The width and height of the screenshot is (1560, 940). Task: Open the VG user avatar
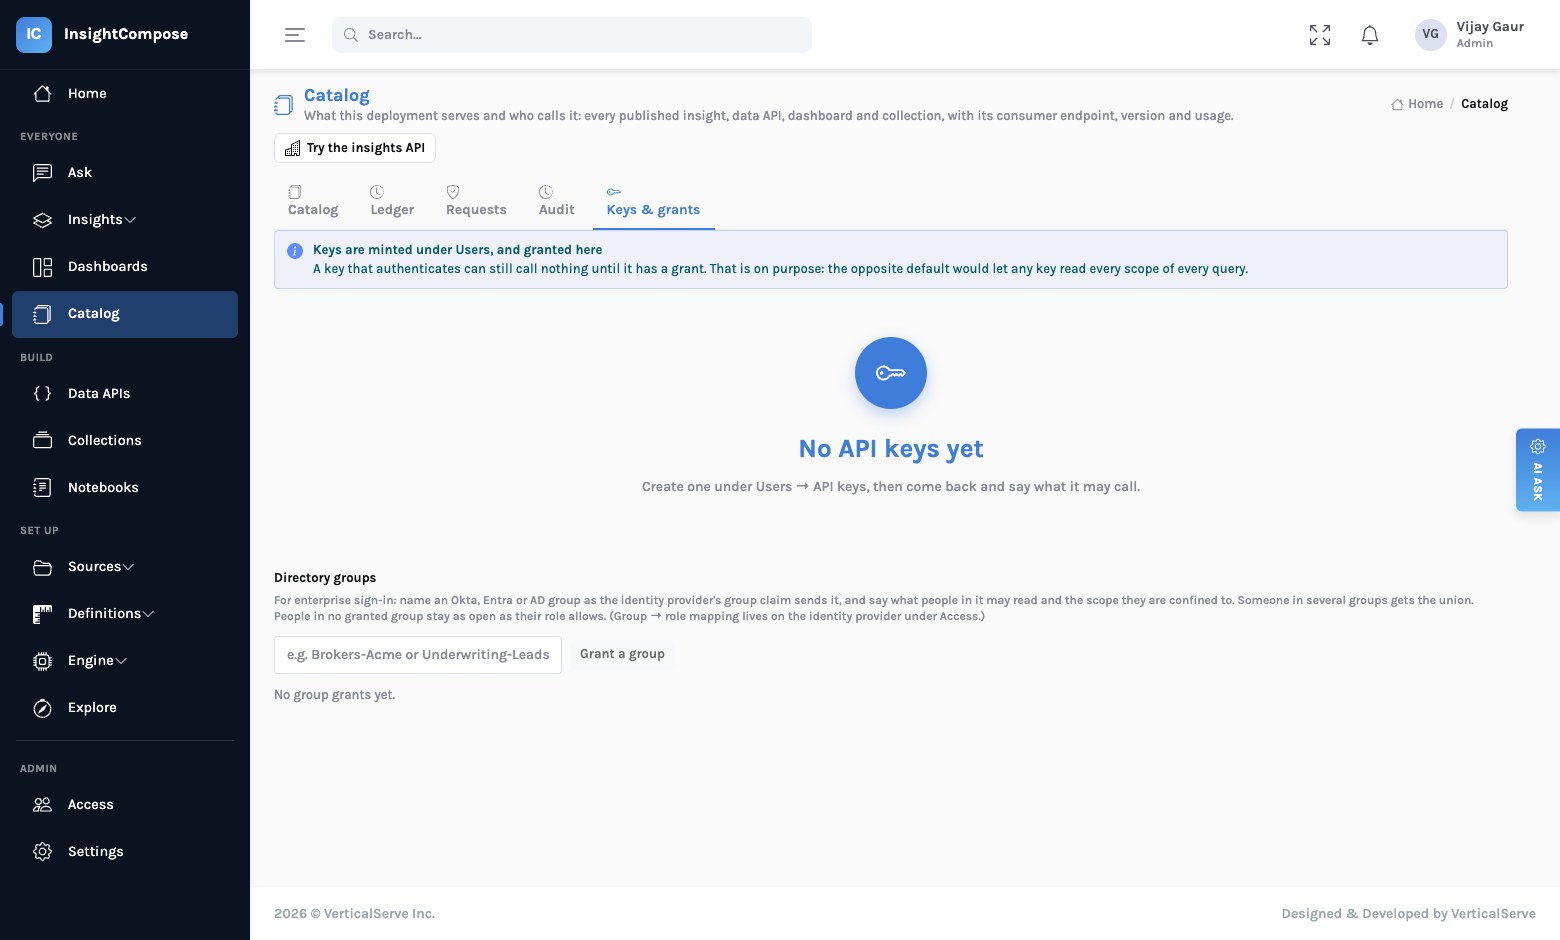[x=1431, y=34]
